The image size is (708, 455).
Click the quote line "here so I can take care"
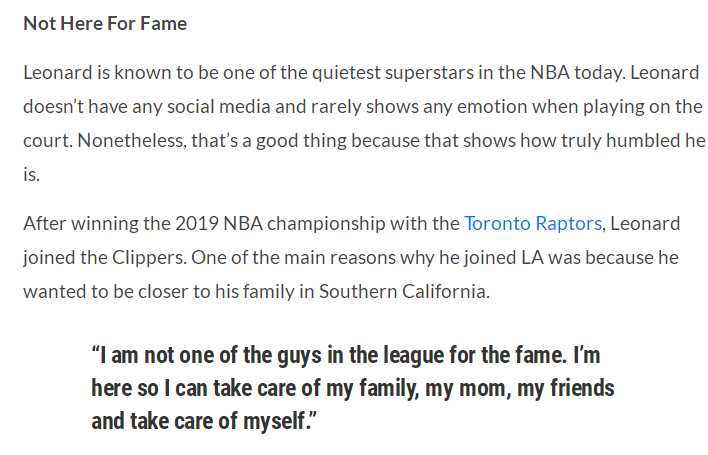353,389
